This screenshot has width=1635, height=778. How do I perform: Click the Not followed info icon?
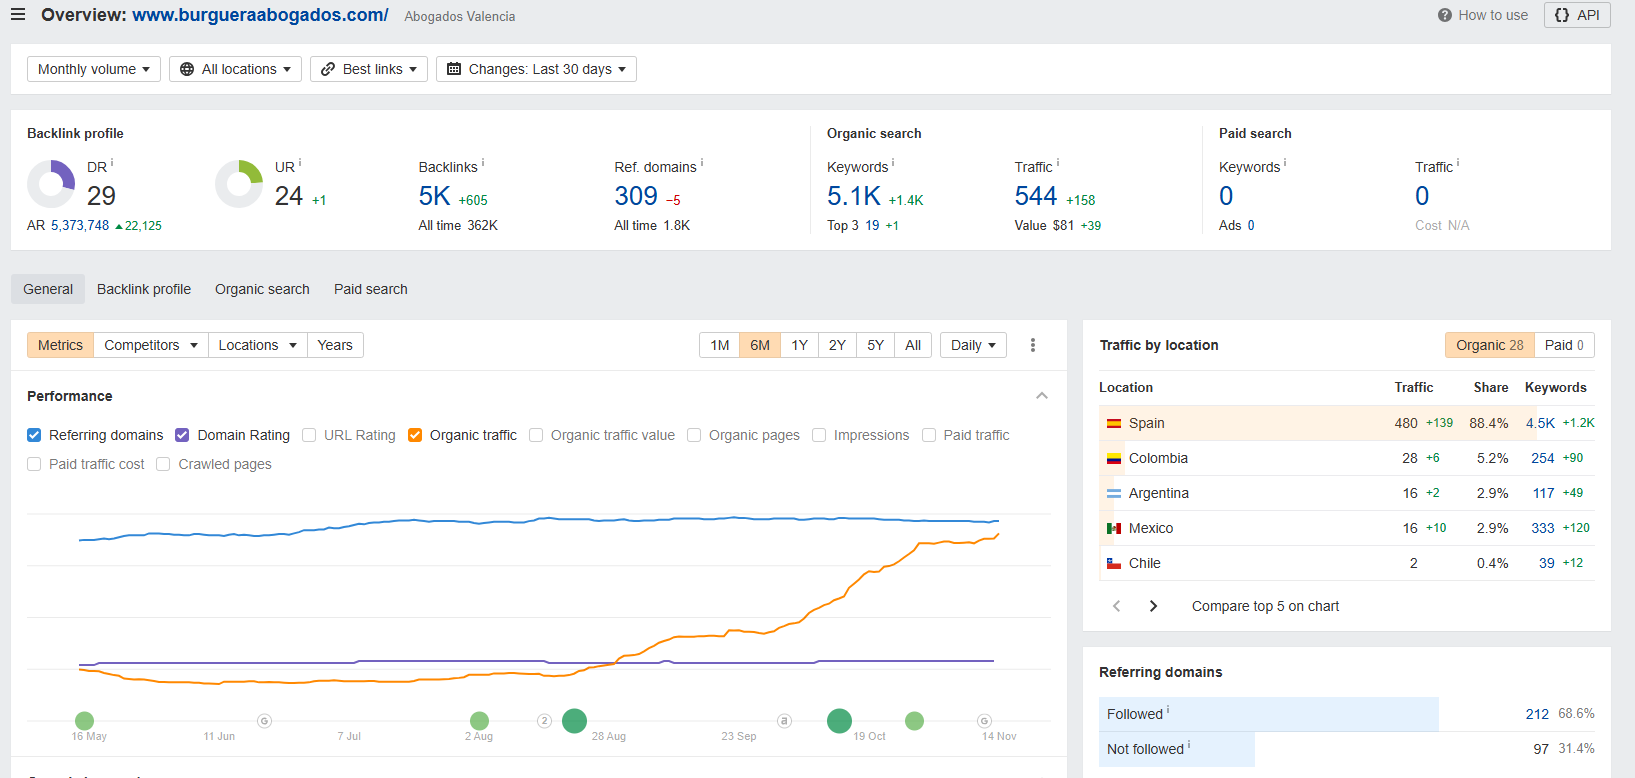[x=1189, y=744]
